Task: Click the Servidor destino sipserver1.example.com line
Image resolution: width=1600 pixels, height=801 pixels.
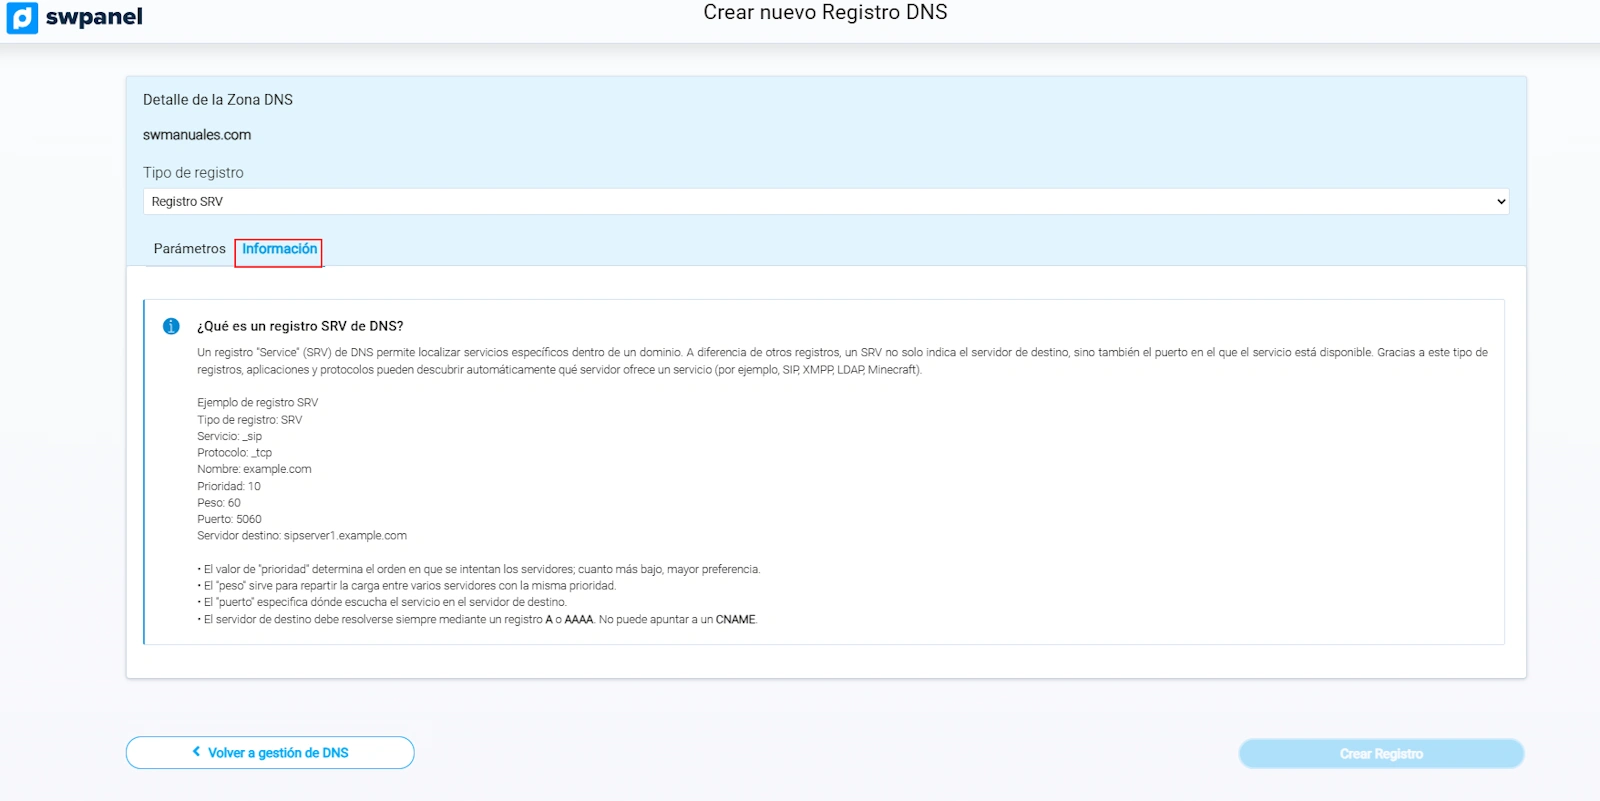Action: [302, 536]
